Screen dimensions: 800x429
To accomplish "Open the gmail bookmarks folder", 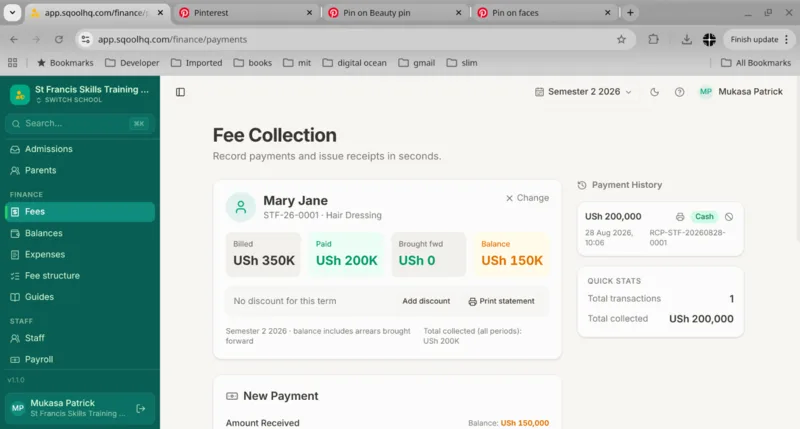I will [x=417, y=63].
